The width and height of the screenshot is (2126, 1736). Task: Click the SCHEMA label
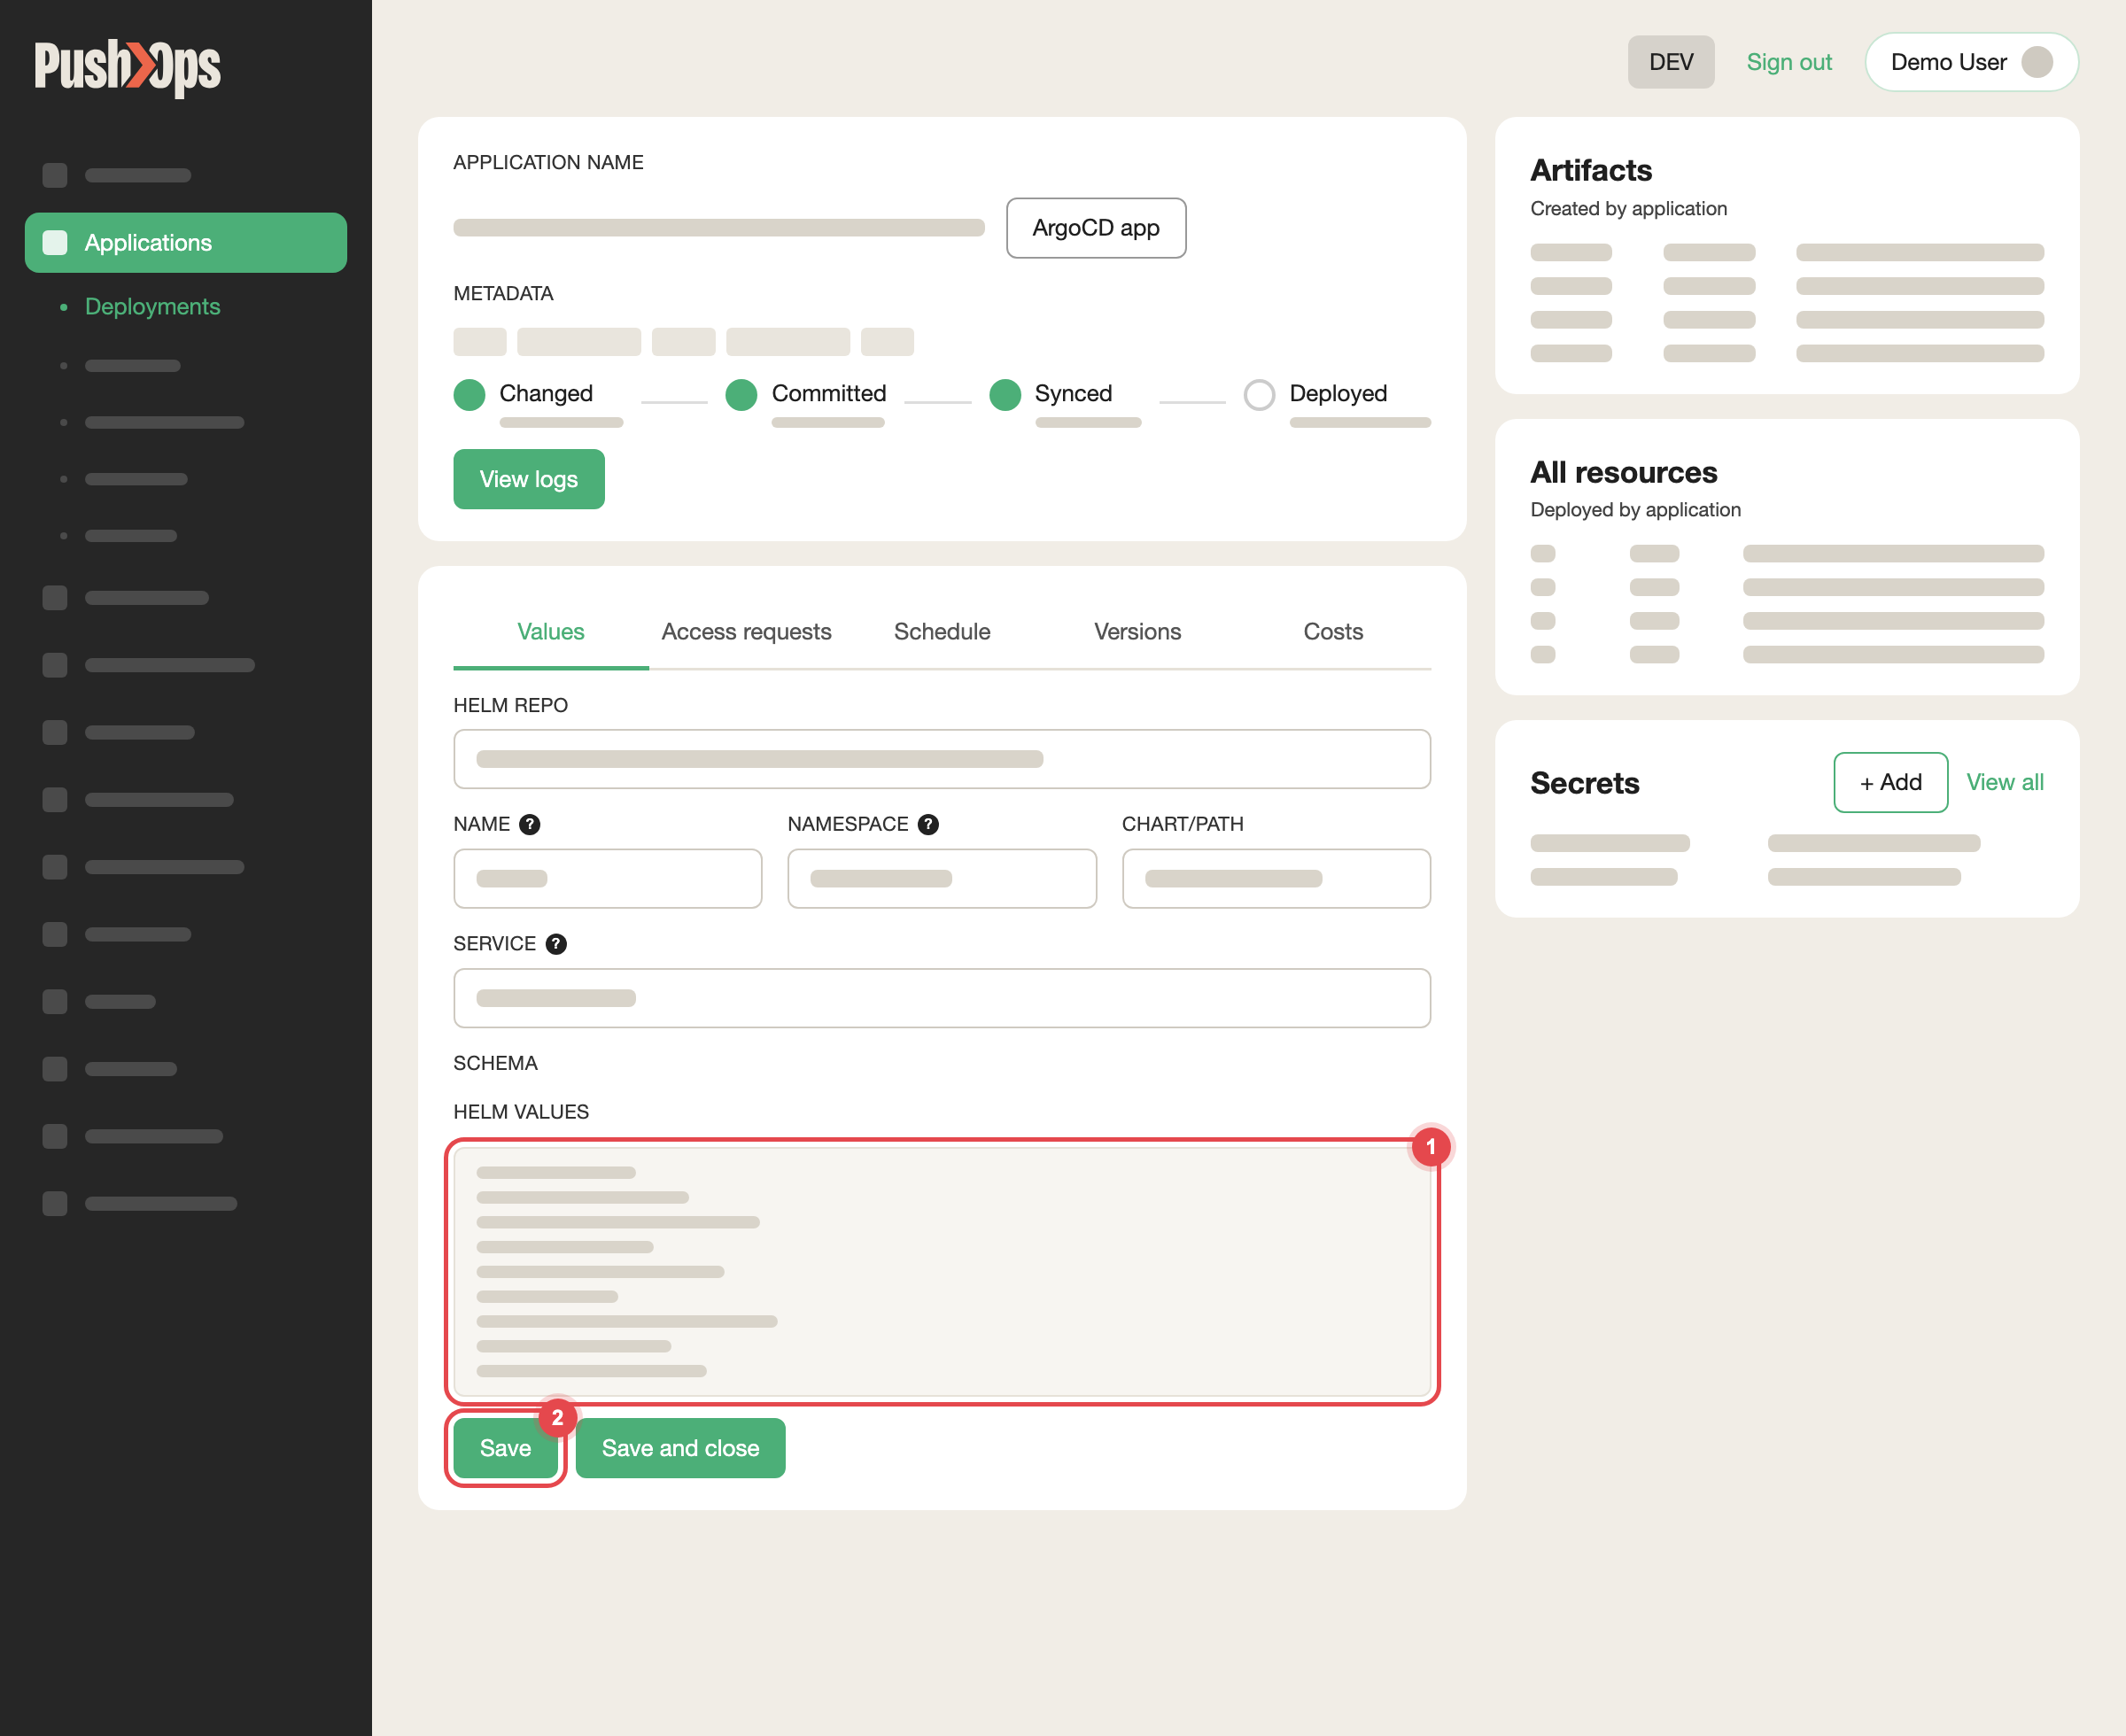495,1063
